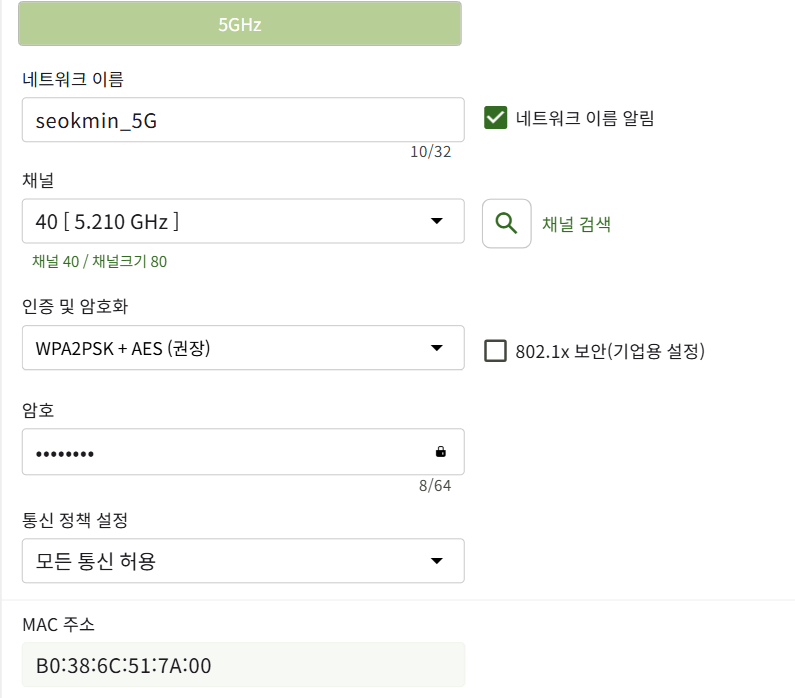This screenshot has height=698, width=795.
Task: Enable the 802.1x 보안 checkbox
Action: click(495, 351)
